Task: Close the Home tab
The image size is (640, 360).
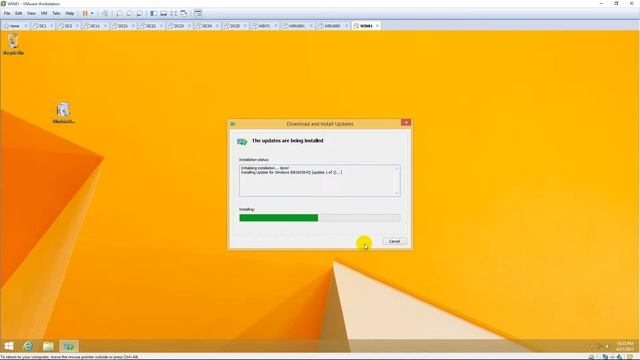Action: coord(26,26)
